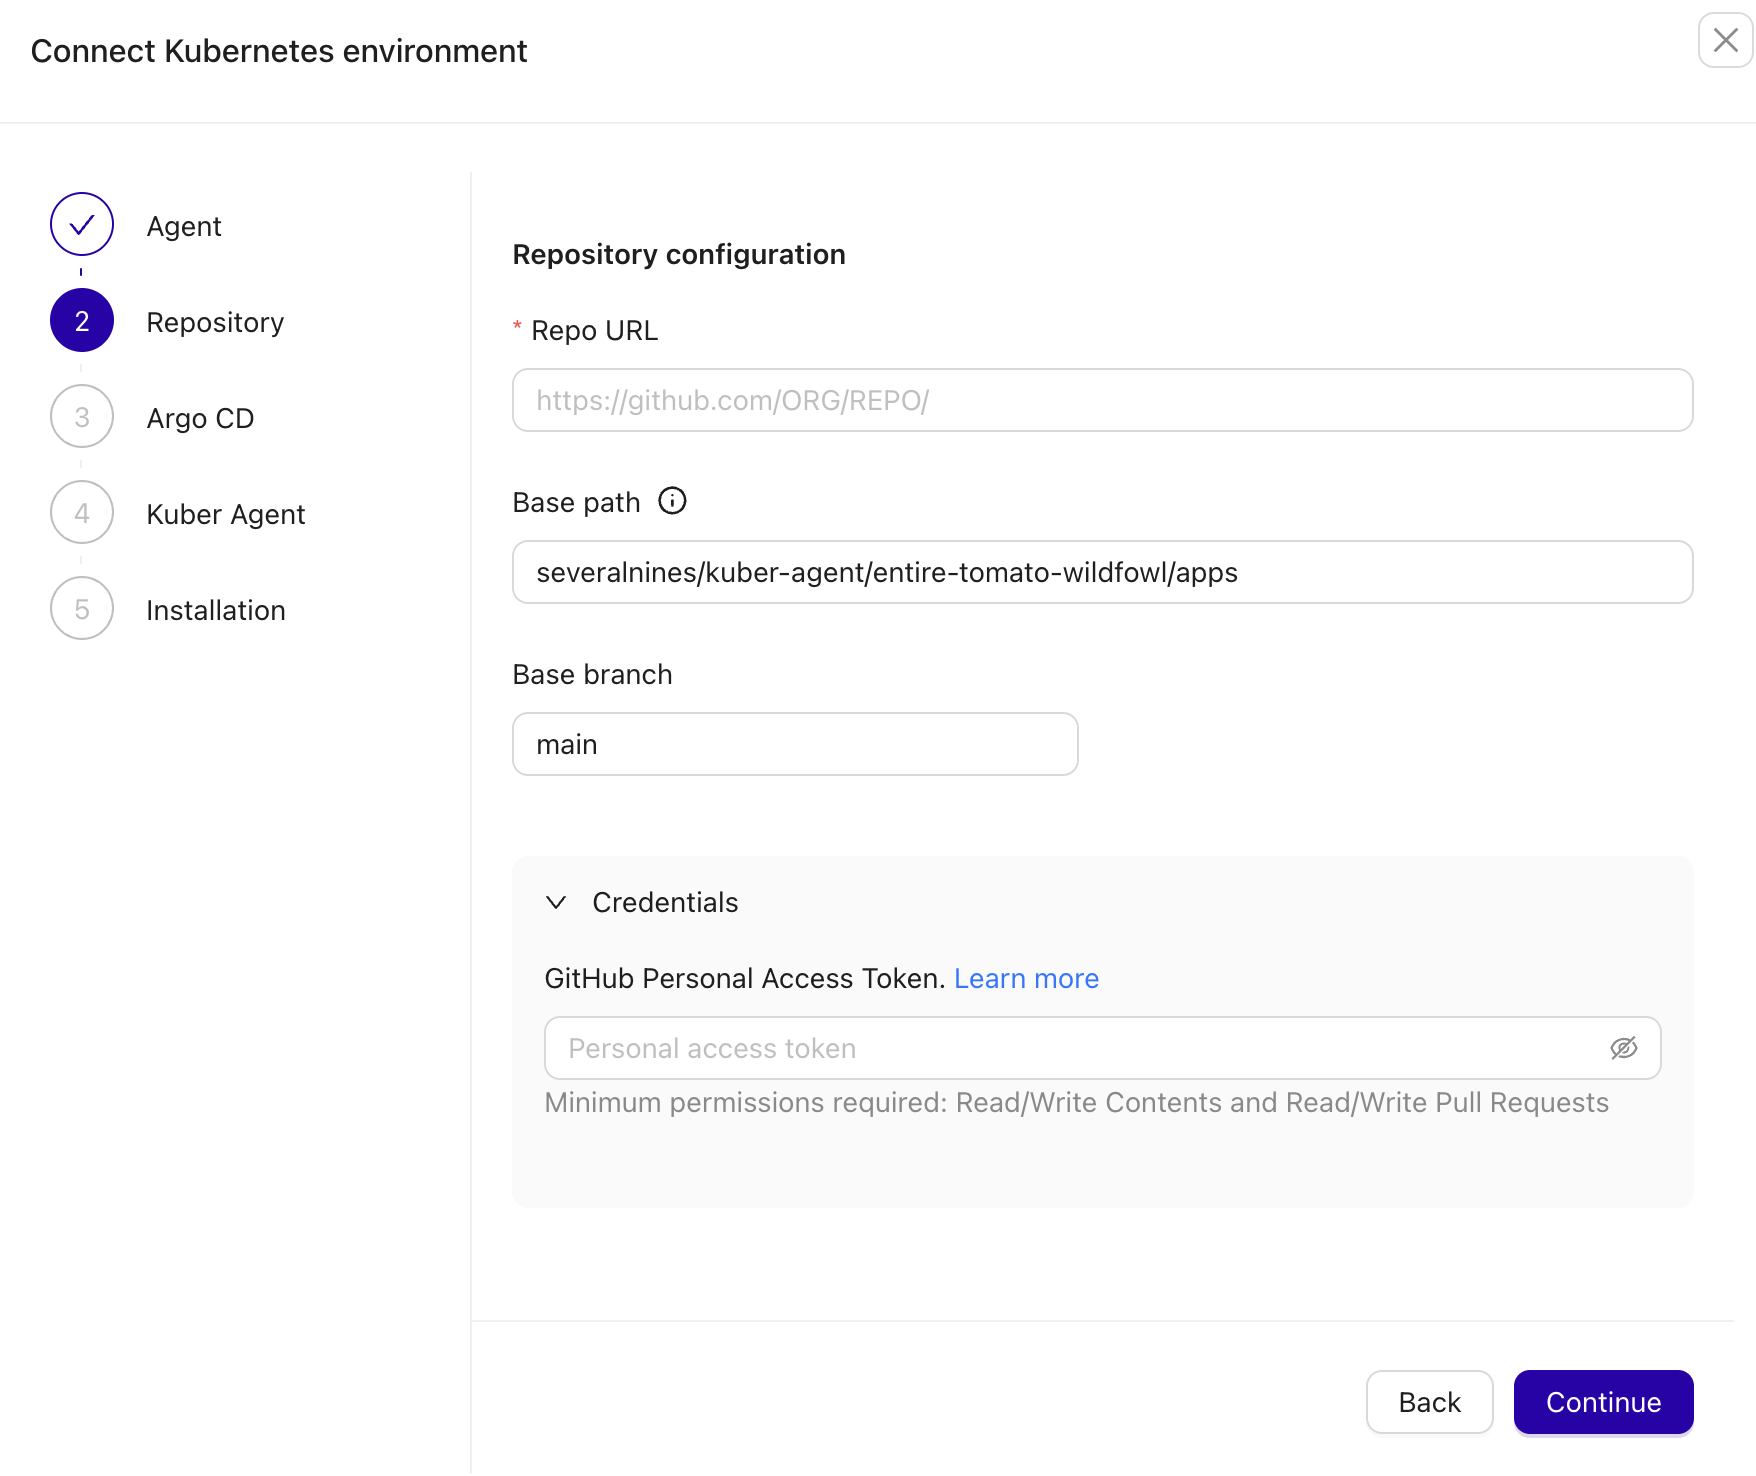Click the Repo URL input field
The image size is (1756, 1476).
(x=1100, y=400)
